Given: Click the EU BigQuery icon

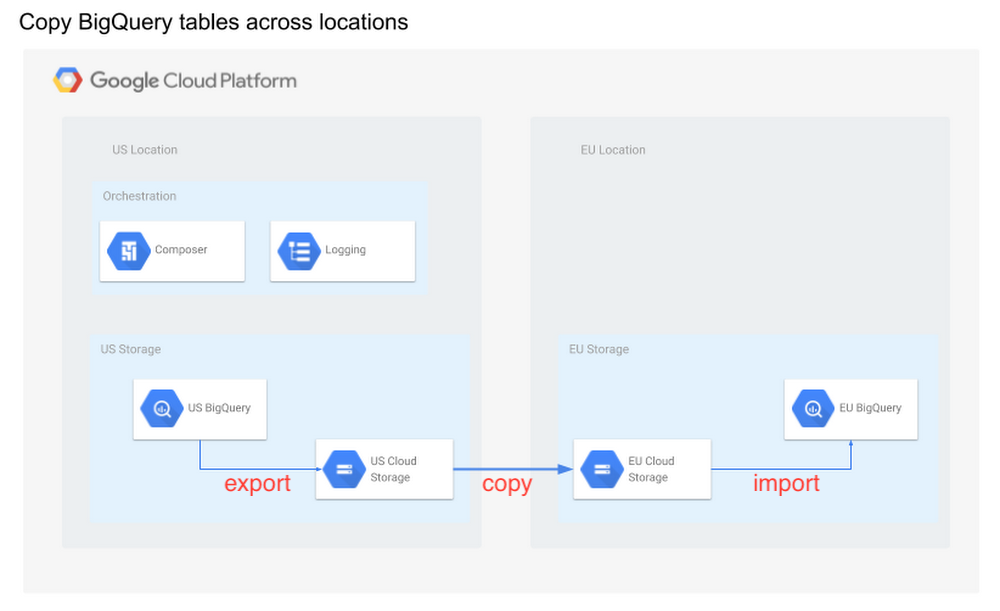Looking at the screenshot, I should point(812,409).
